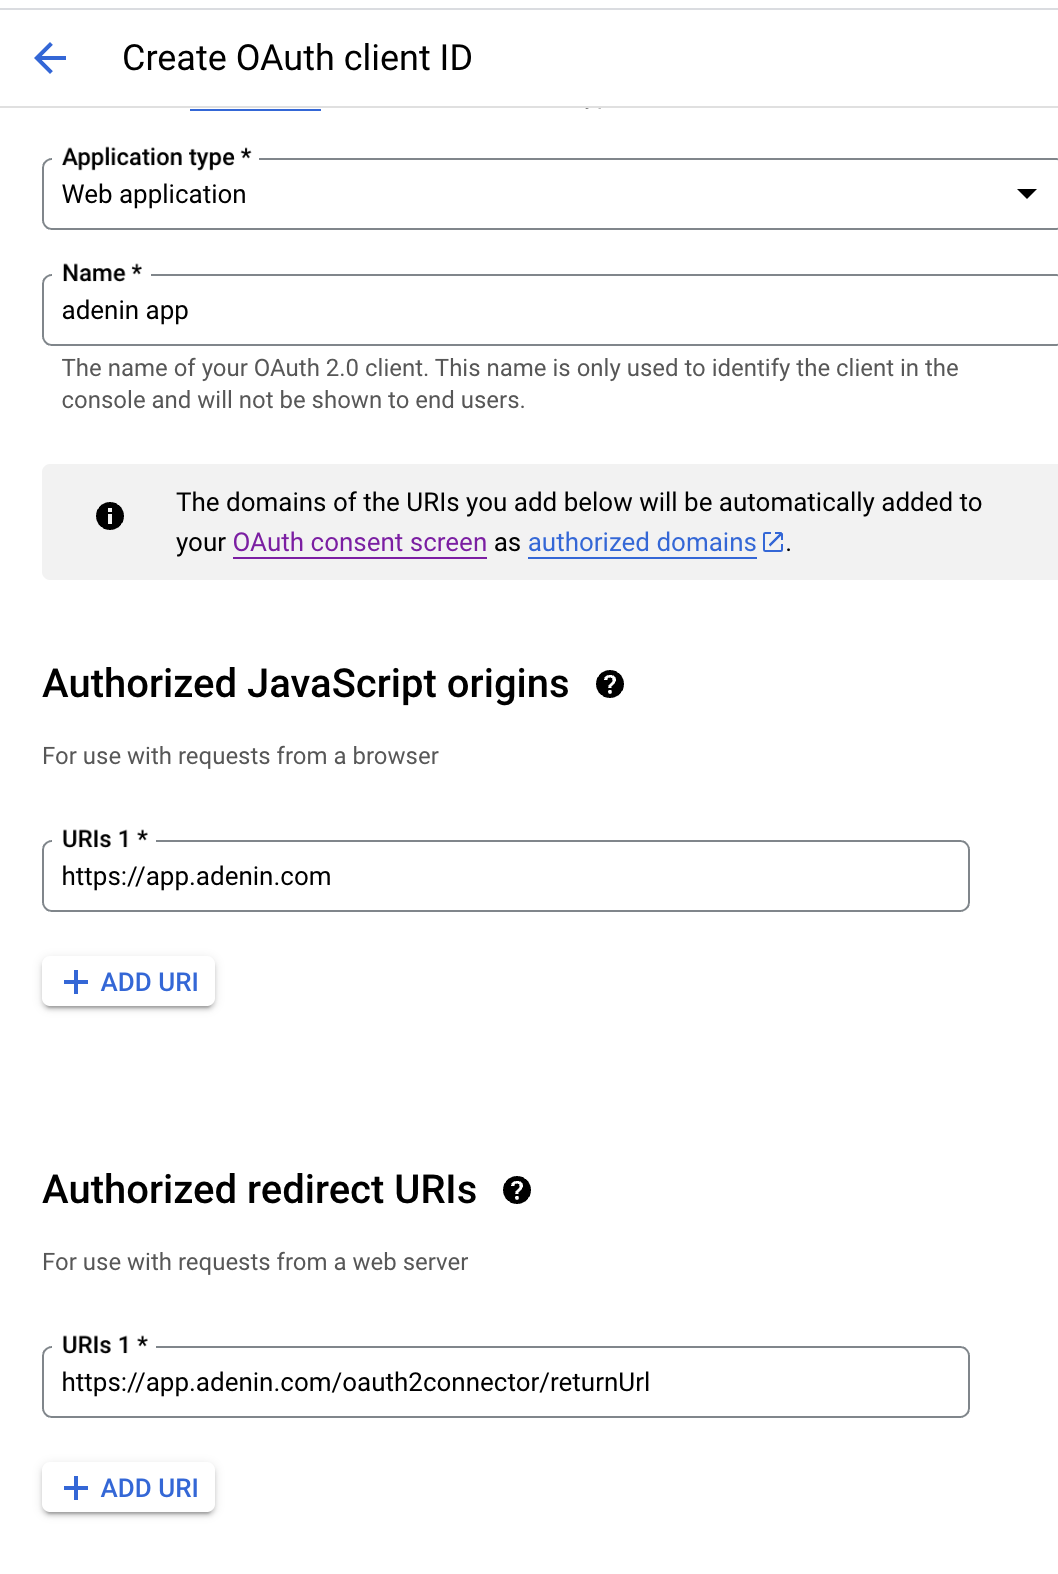Click the Create OAuth client ID title
The height and width of the screenshot is (1574, 1058).
click(297, 58)
